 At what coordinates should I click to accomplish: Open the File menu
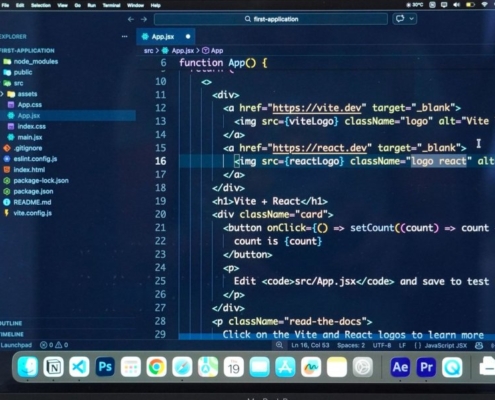(x=5, y=5)
